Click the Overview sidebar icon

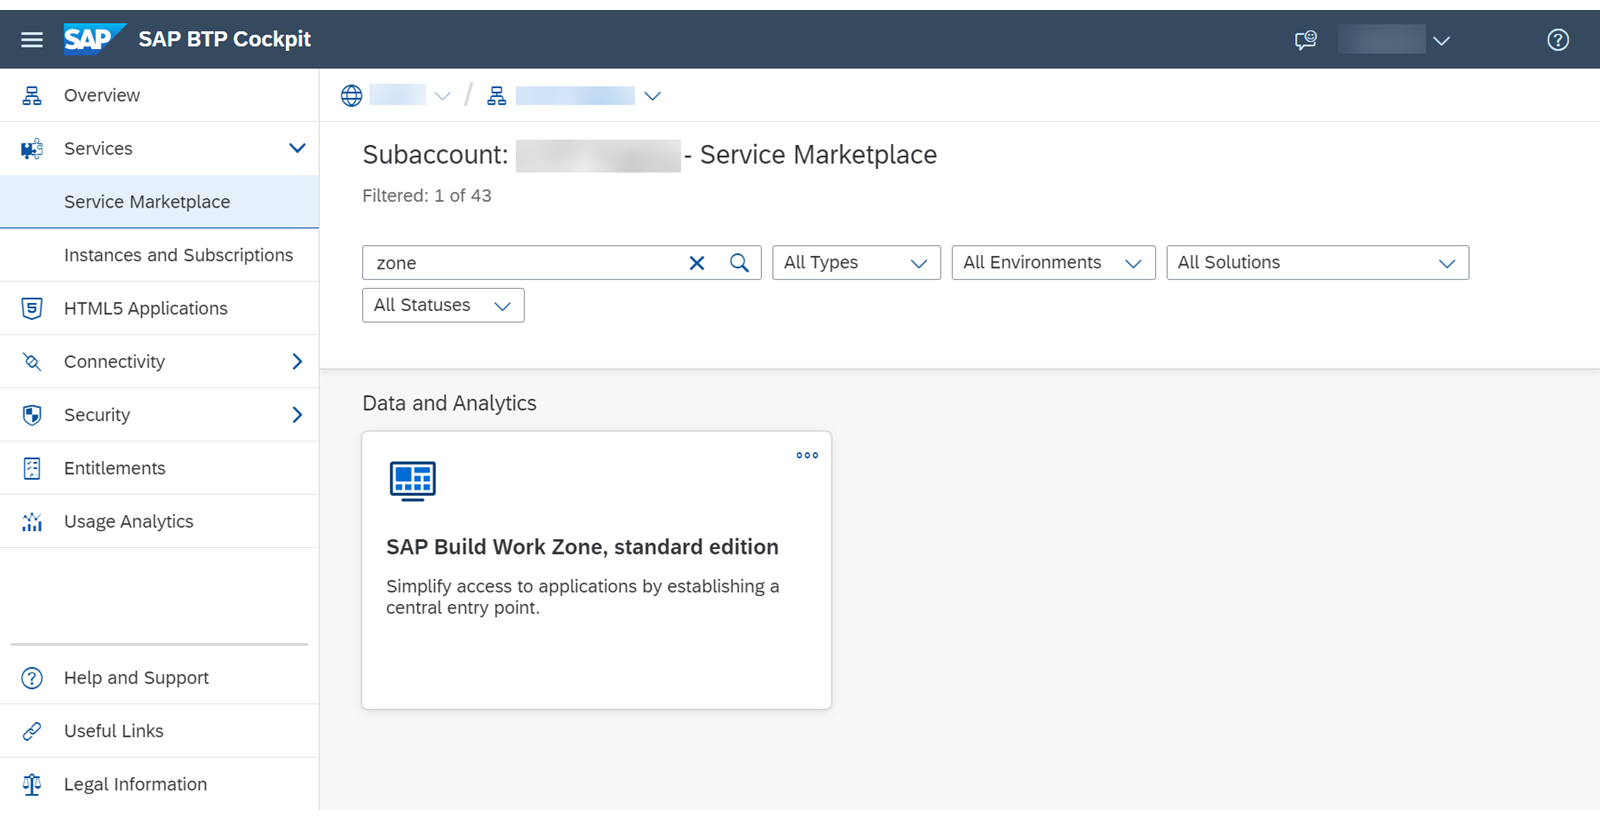click(x=32, y=96)
